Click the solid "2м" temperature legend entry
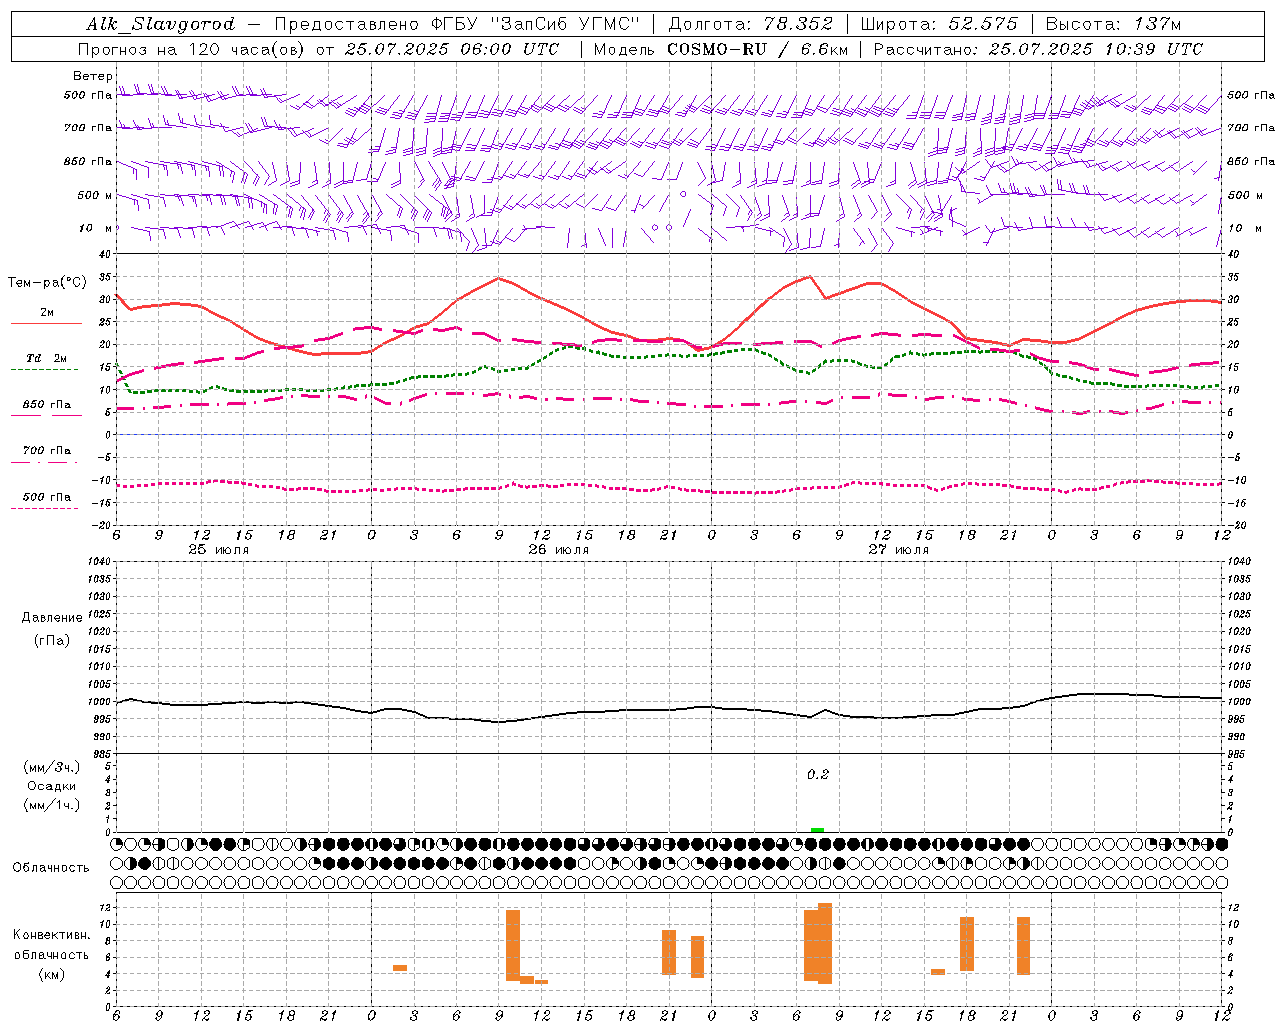The width and height of the screenshot is (1280, 1024). click(47, 313)
